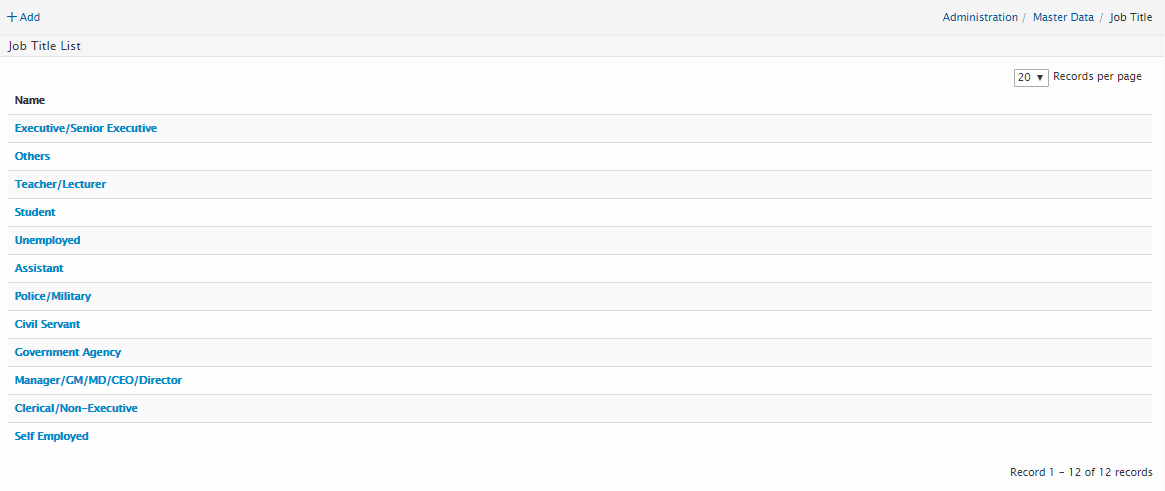Image resolution: width=1165 pixels, height=491 pixels.
Task: Click the plus Add icon
Action: tap(13, 17)
